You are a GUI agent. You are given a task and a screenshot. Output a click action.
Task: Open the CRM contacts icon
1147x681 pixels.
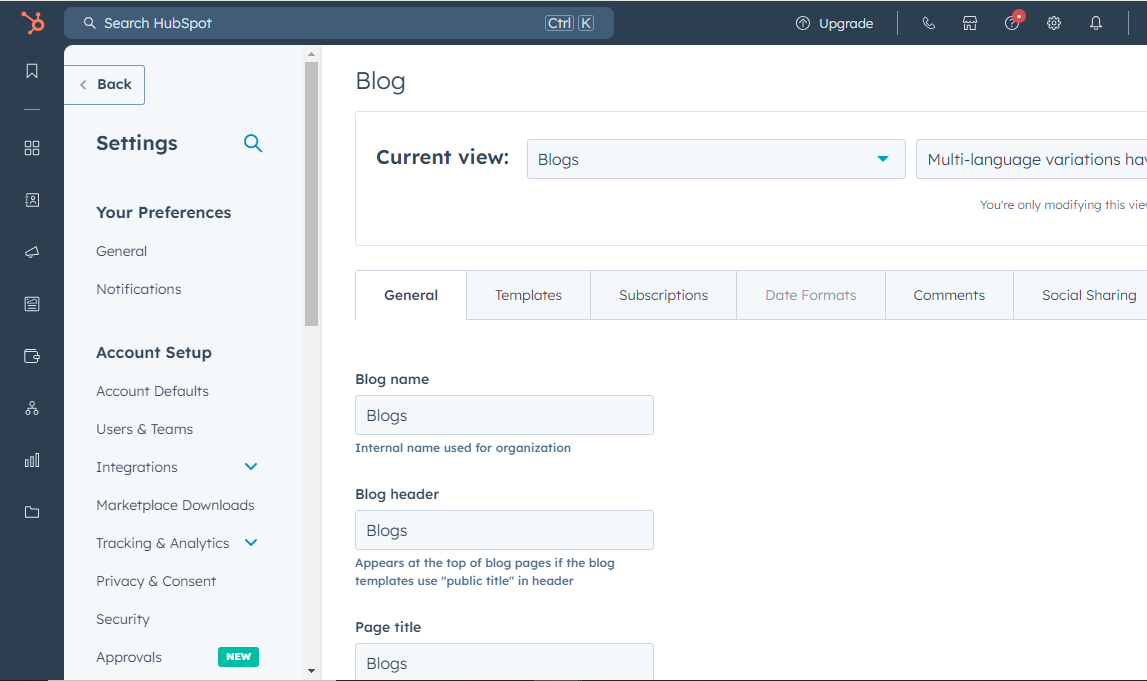(32, 200)
